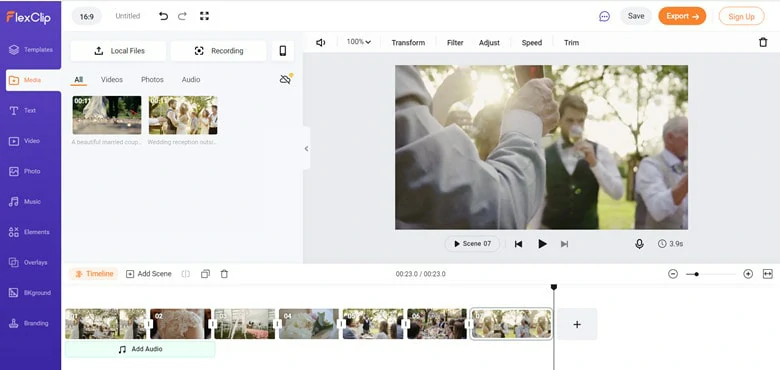Add new scene with plus tile
Viewport: 780px width, 370px height.
(x=577, y=324)
